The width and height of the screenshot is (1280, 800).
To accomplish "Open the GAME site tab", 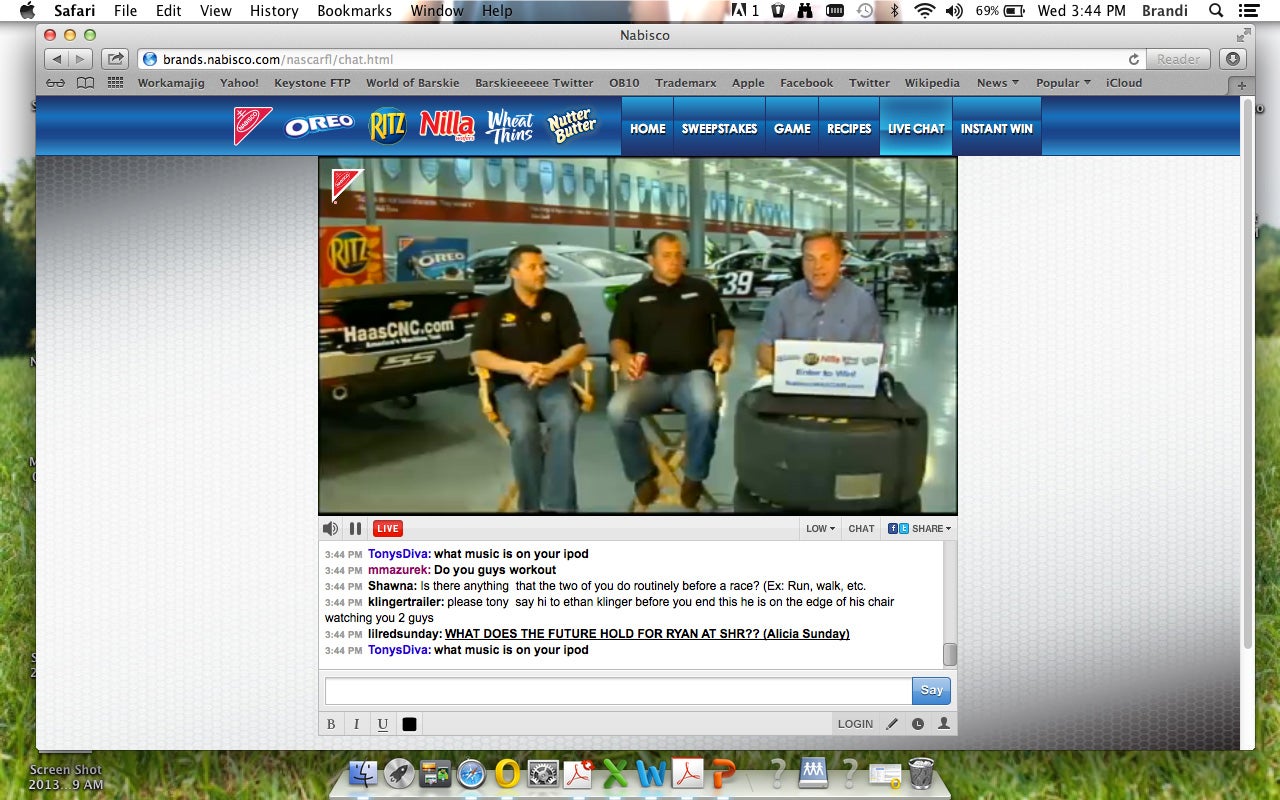I will [792, 128].
